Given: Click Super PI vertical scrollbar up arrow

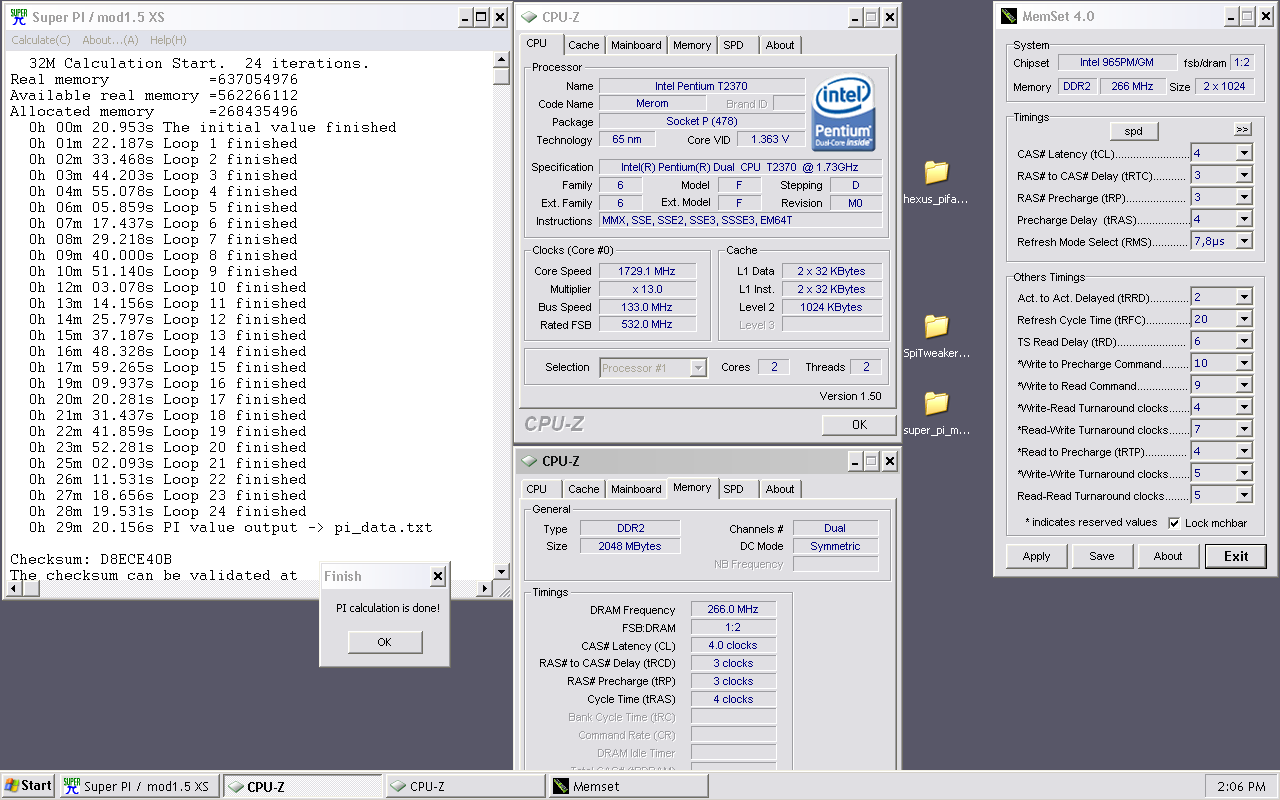Looking at the screenshot, I should pos(502,62).
